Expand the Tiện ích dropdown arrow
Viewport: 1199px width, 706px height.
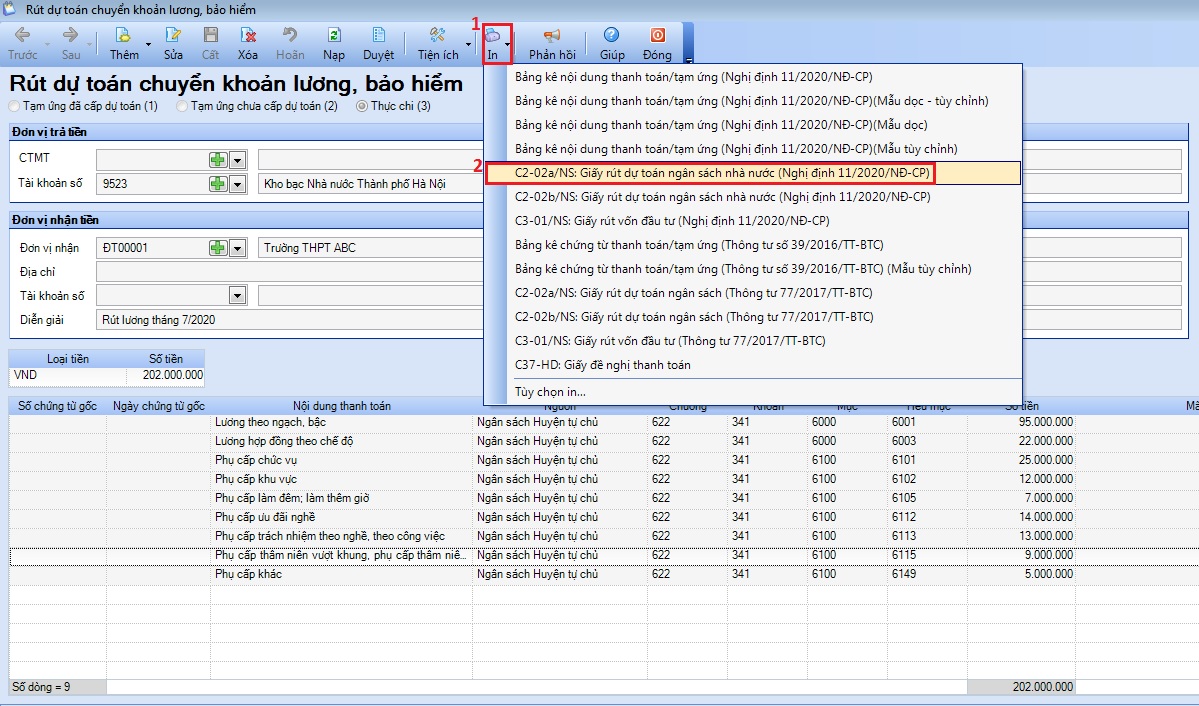[x=469, y=44]
